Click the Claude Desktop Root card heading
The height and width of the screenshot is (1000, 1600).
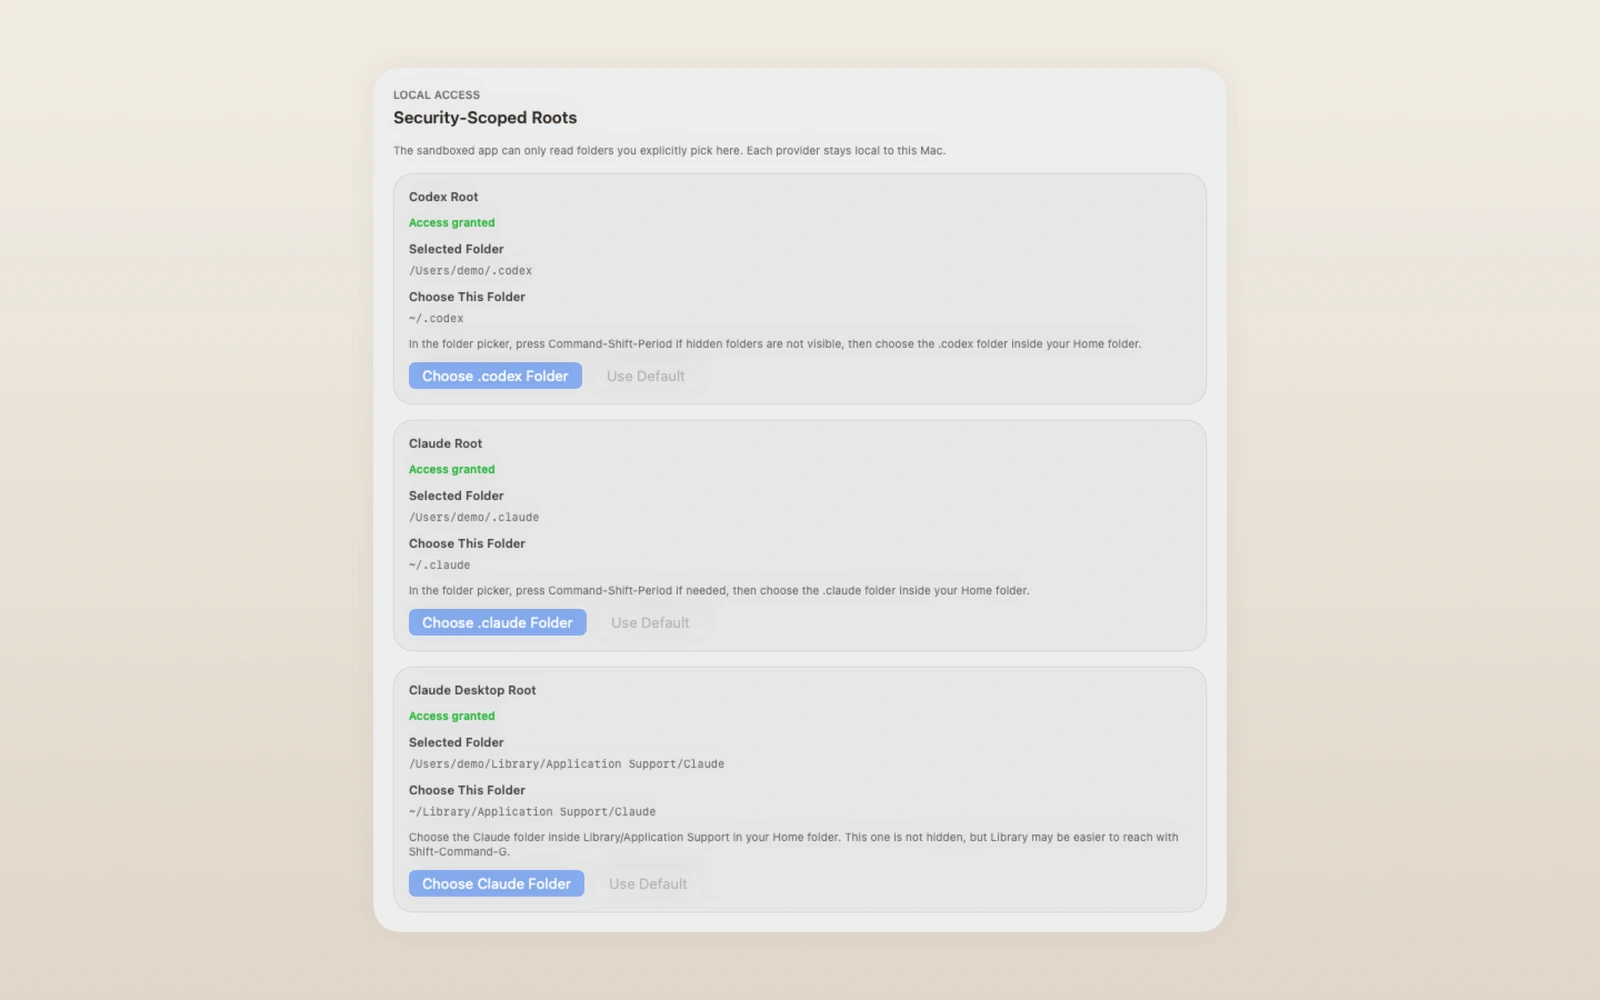click(x=472, y=690)
